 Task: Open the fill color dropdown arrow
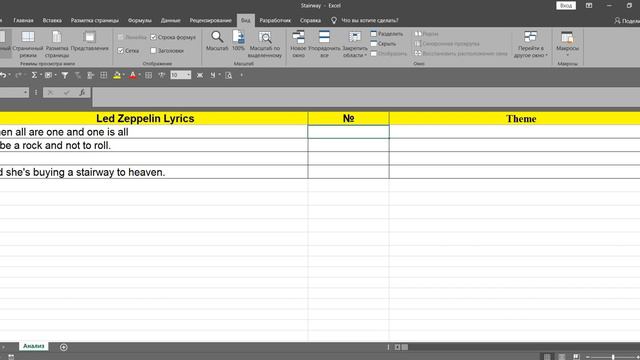pos(124,75)
